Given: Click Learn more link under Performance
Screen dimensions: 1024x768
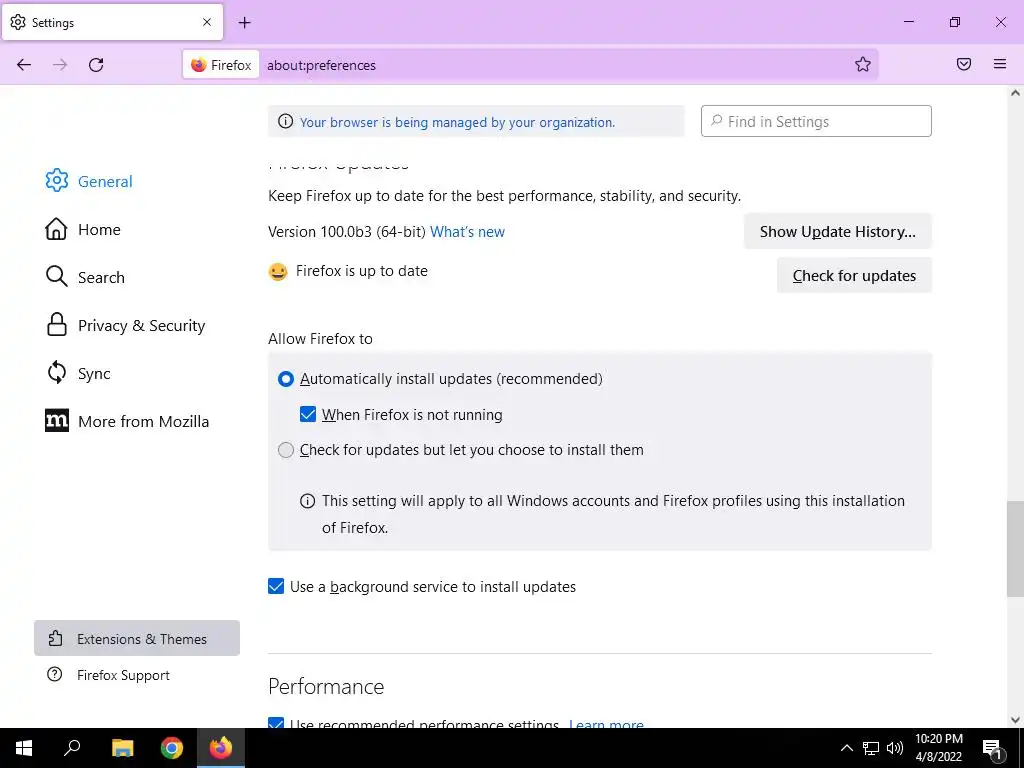Looking at the screenshot, I should point(606,724).
